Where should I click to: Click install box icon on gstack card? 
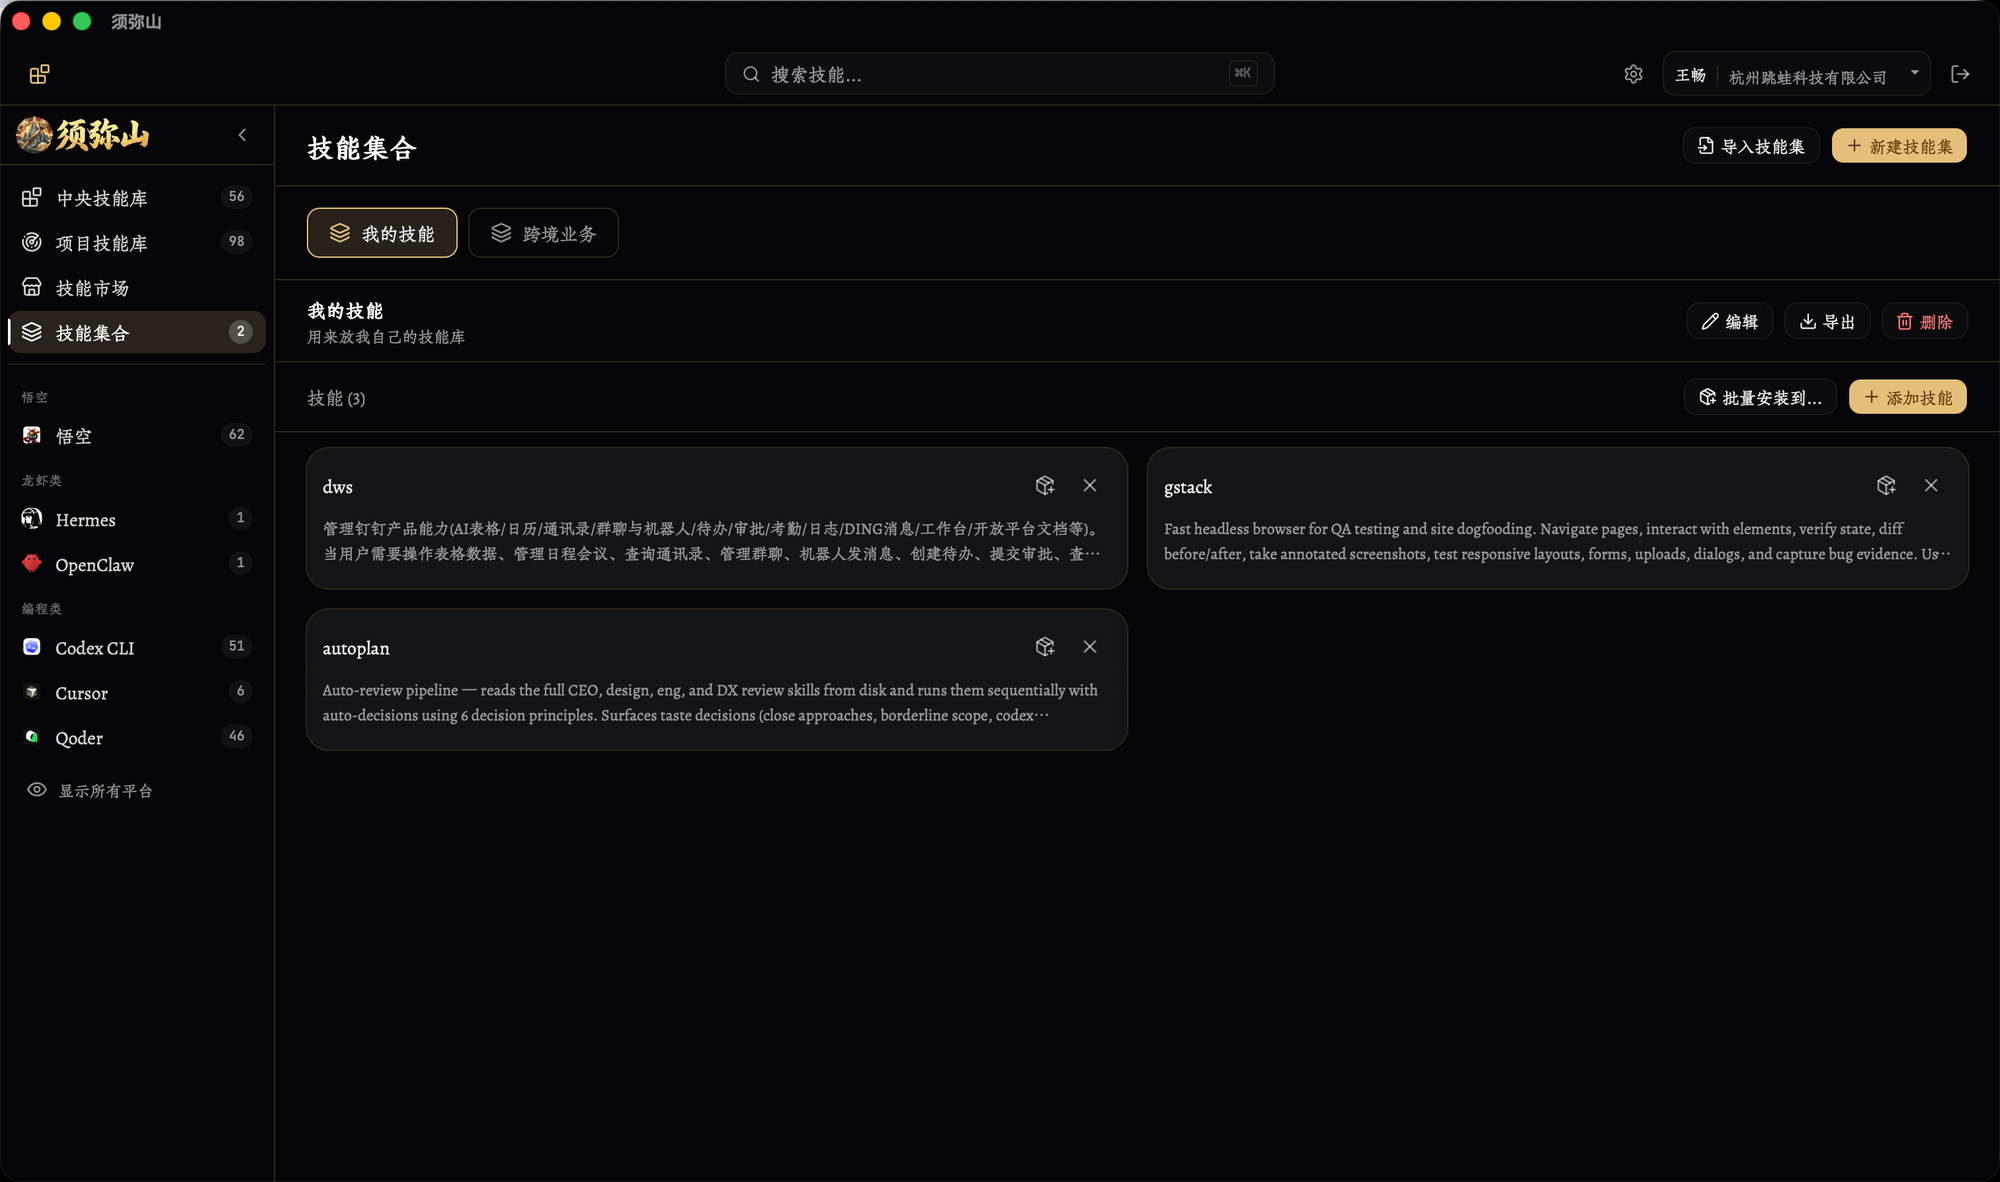tap(1886, 485)
